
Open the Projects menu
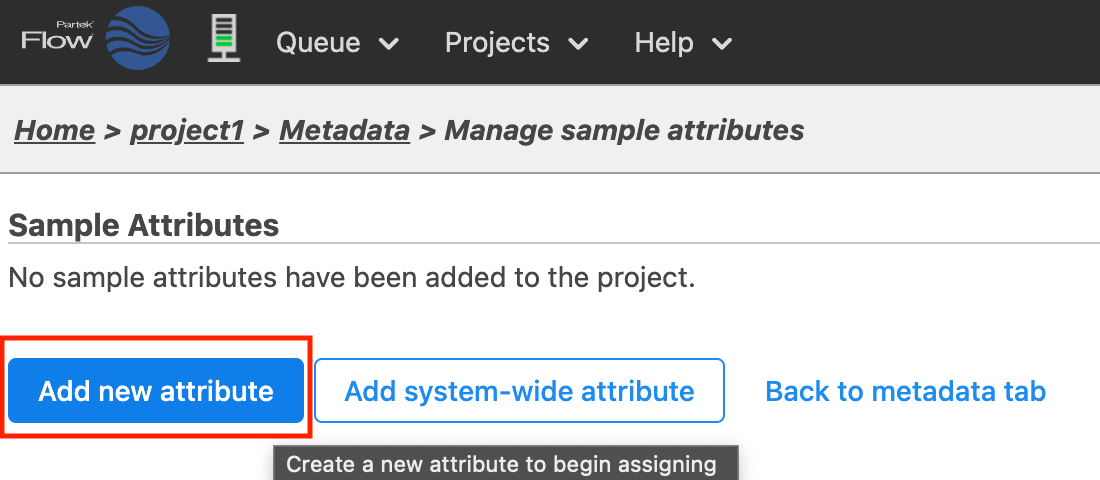pyautogui.click(x=497, y=43)
